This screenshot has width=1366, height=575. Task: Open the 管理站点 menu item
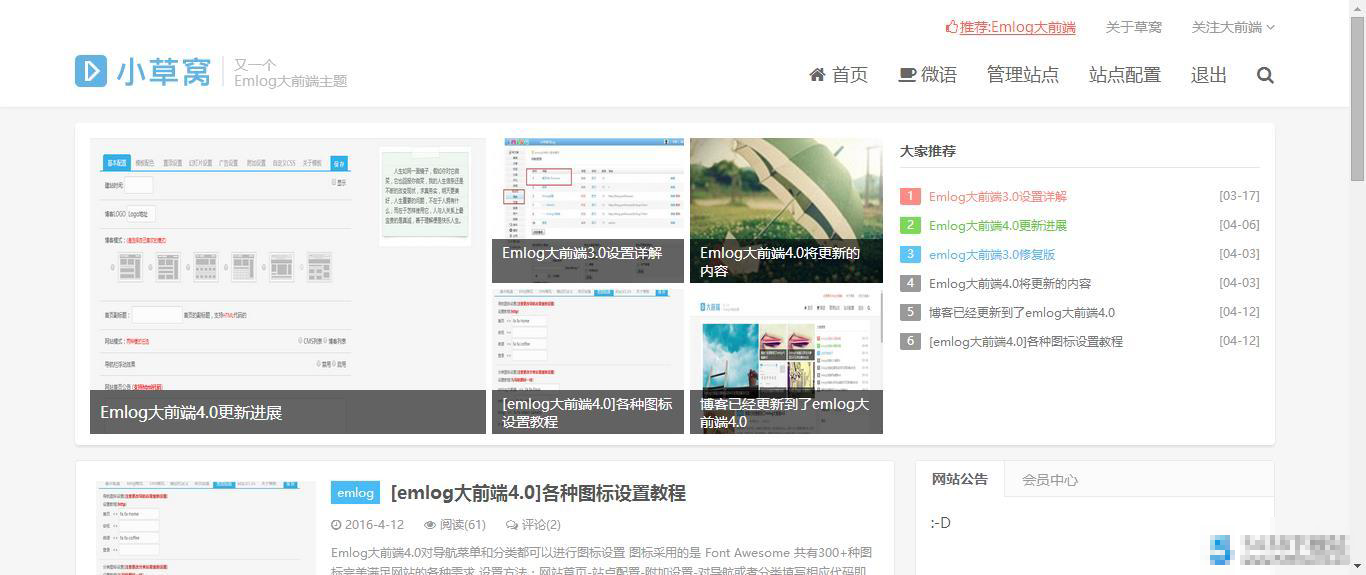click(x=1022, y=75)
